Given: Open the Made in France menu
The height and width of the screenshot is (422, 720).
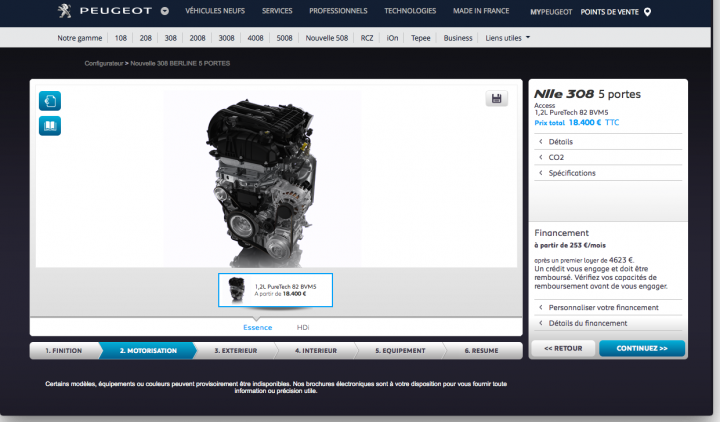Looking at the screenshot, I should pyautogui.click(x=481, y=11).
